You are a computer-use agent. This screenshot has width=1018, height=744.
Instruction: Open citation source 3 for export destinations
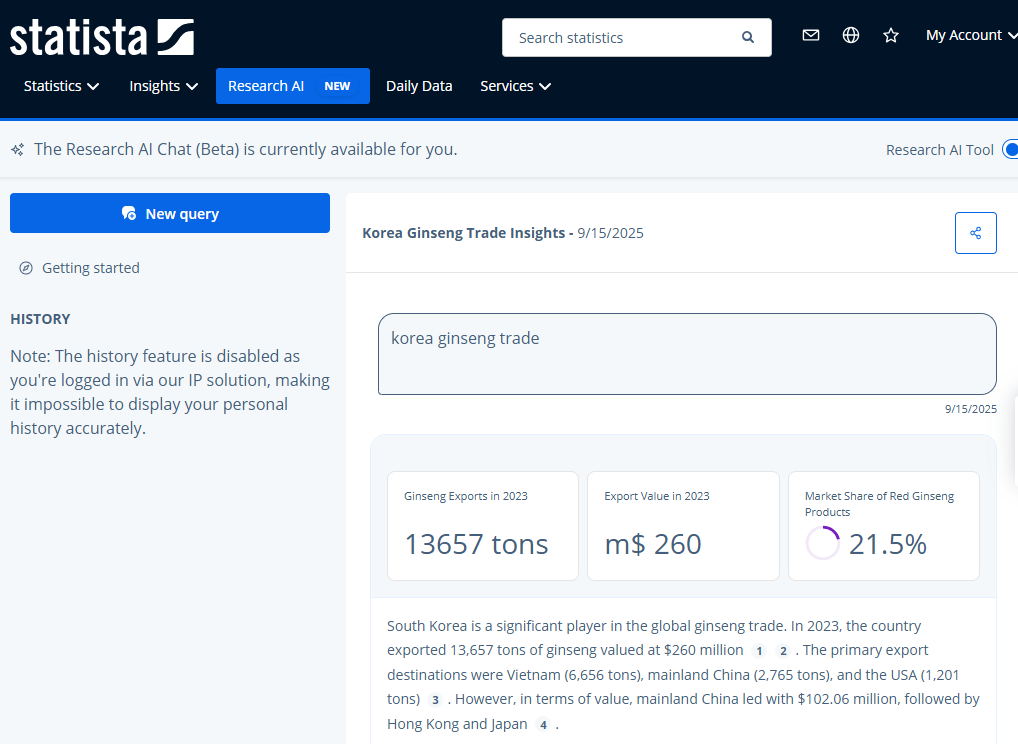pyautogui.click(x=435, y=699)
